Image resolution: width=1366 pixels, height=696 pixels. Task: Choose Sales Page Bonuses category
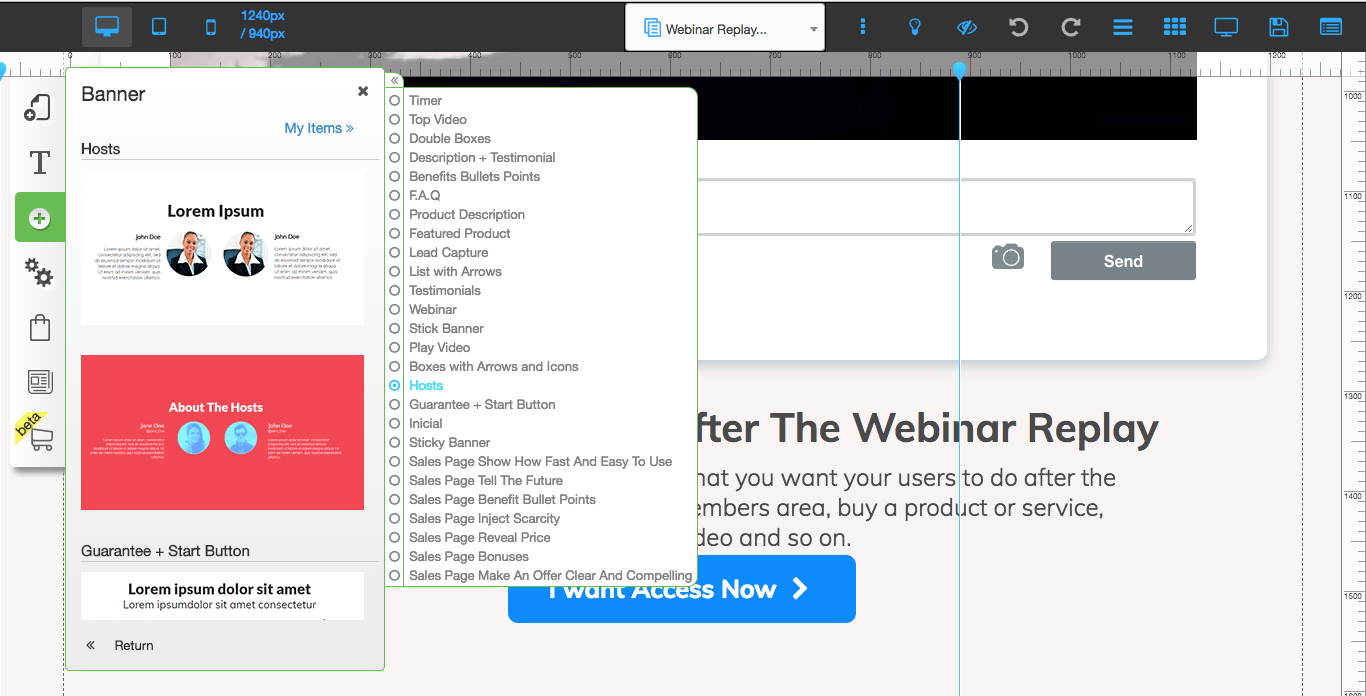[469, 556]
